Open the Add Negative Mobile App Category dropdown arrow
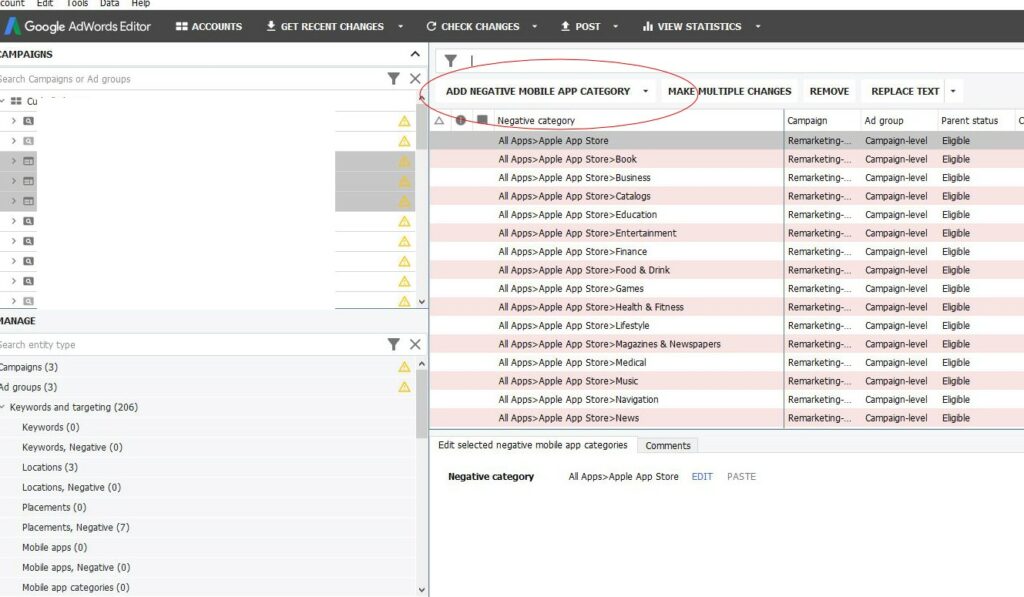Screen dimensions: 1024x597 pos(645,91)
